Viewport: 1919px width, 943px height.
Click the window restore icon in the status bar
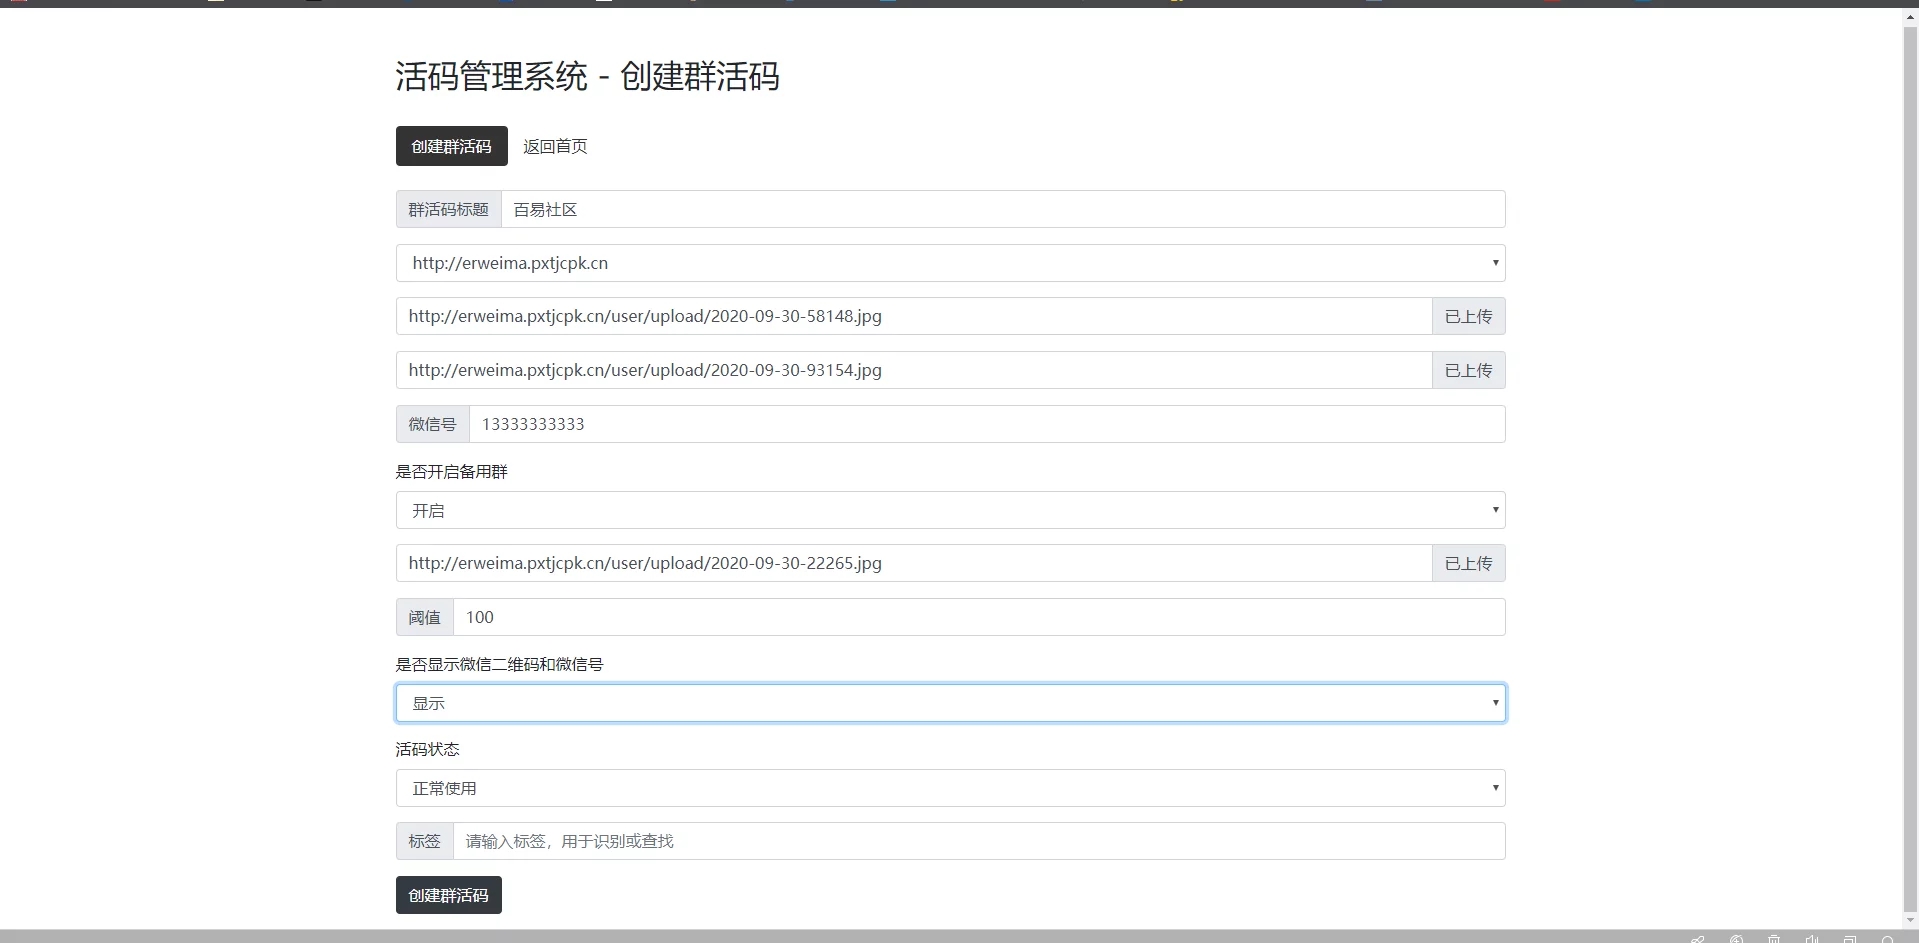pos(1849,939)
